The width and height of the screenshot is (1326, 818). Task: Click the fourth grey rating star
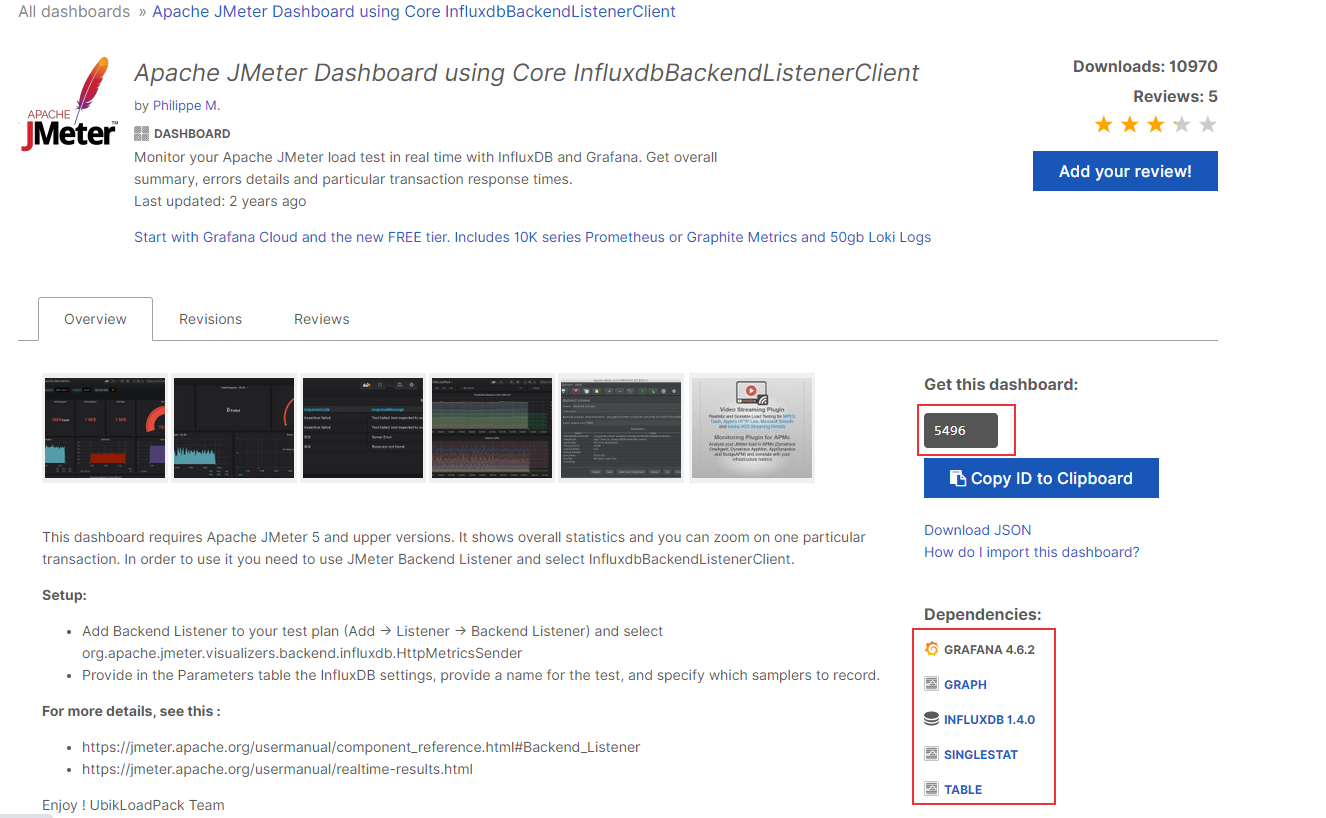(1182, 125)
